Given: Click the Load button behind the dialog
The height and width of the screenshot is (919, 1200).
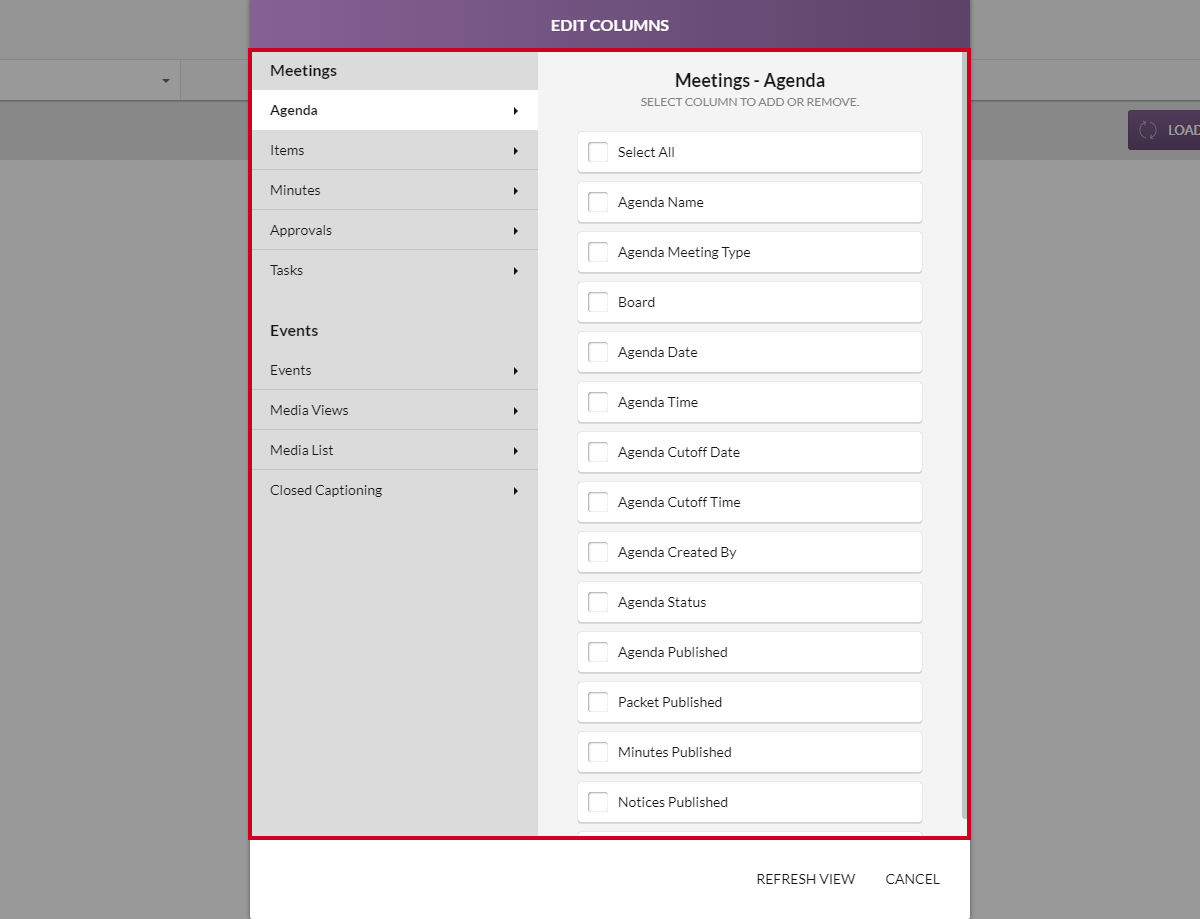Looking at the screenshot, I should point(1164,130).
